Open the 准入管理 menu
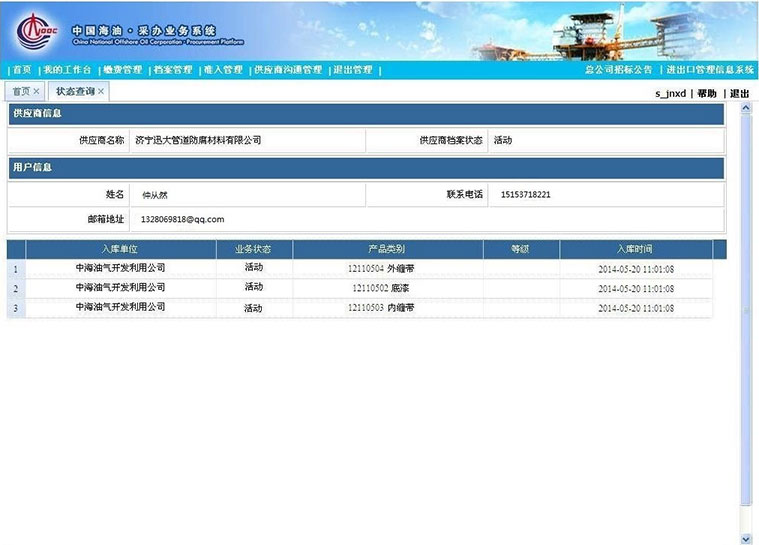The image size is (759, 545). [222, 70]
